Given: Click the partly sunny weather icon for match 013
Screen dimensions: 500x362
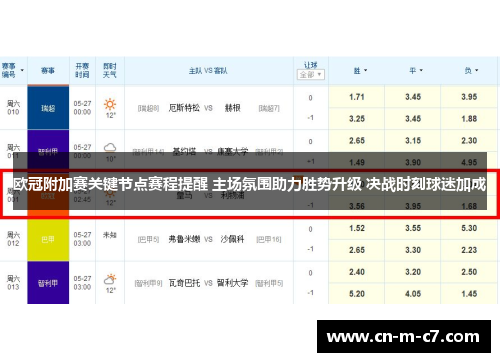Looking at the screenshot, I should [110, 279].
